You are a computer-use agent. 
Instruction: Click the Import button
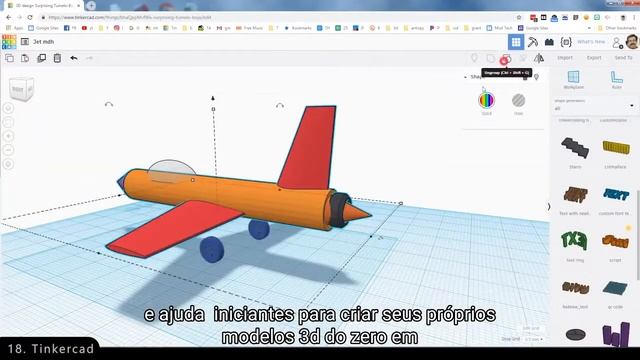click(x=565, y=58)
